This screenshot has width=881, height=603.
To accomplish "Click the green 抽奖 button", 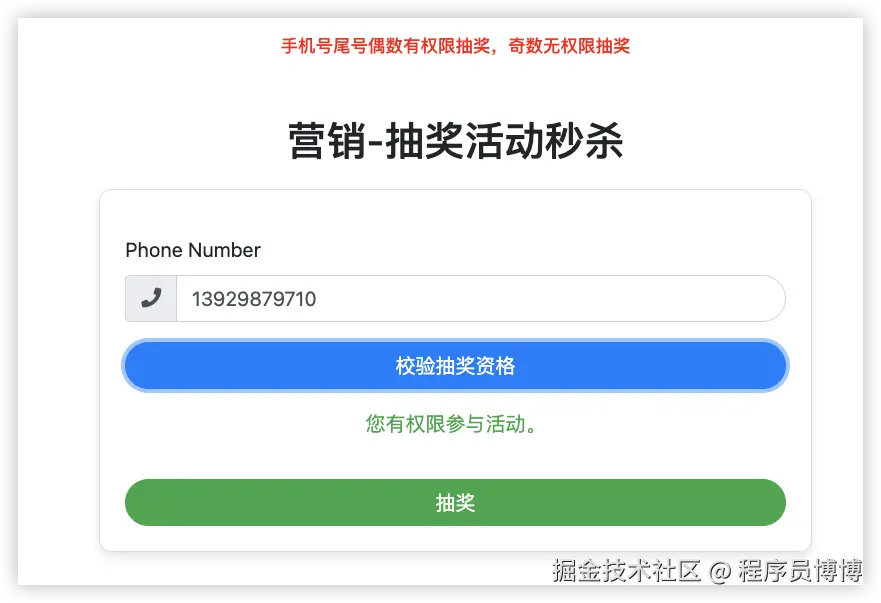I will [x=455, y=502].
